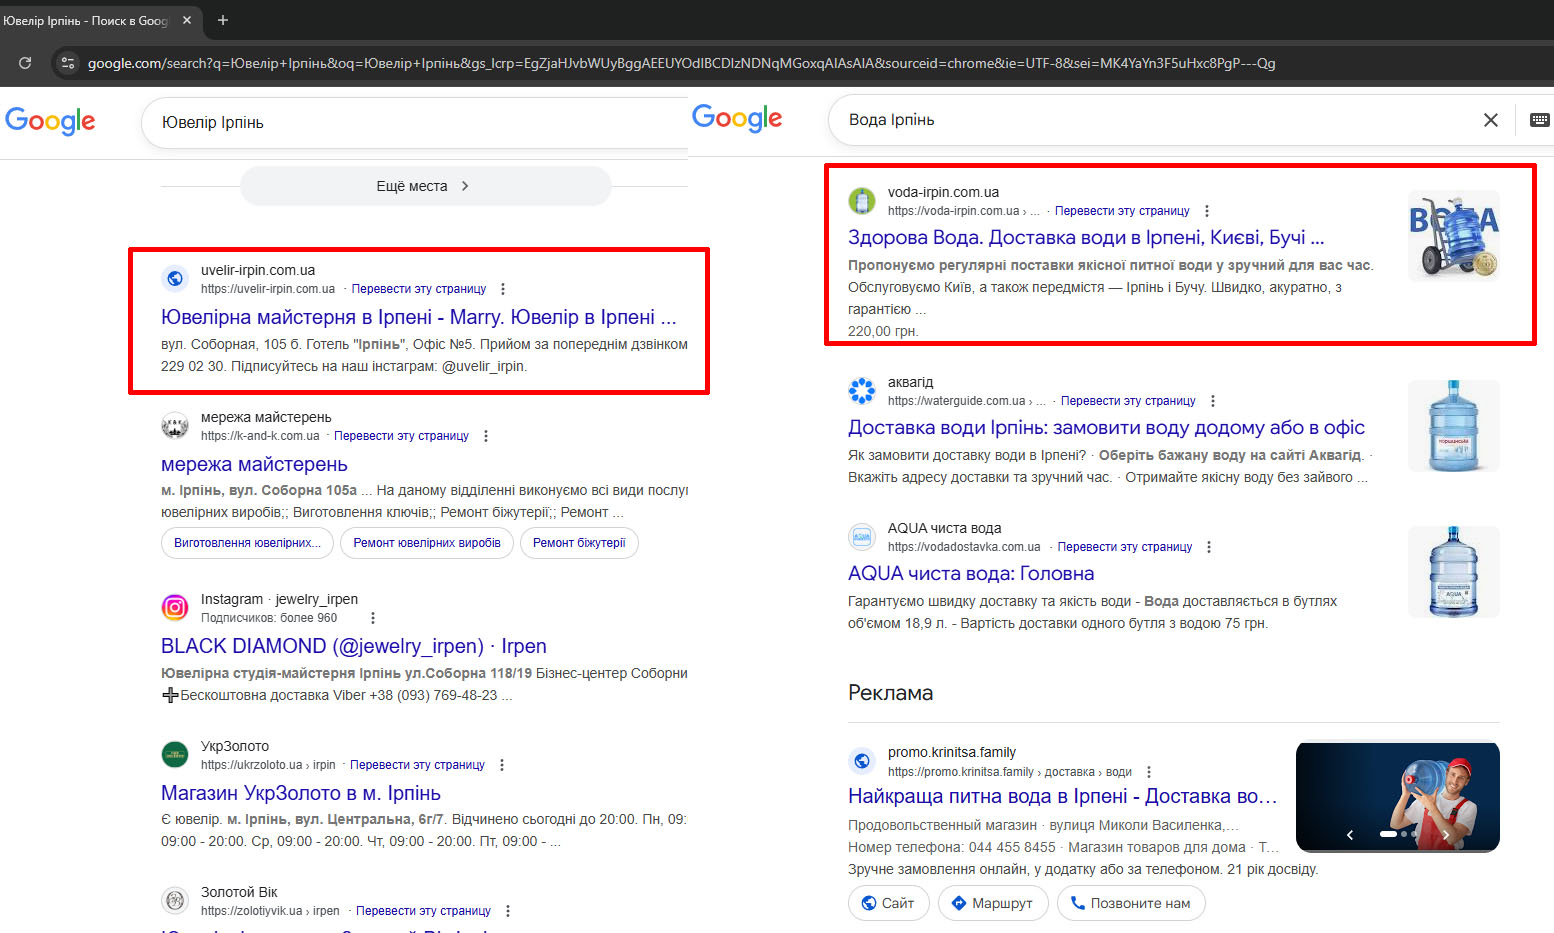Open a new browser tab
This screenshot has width=1554, height=933.
(223, 20)
